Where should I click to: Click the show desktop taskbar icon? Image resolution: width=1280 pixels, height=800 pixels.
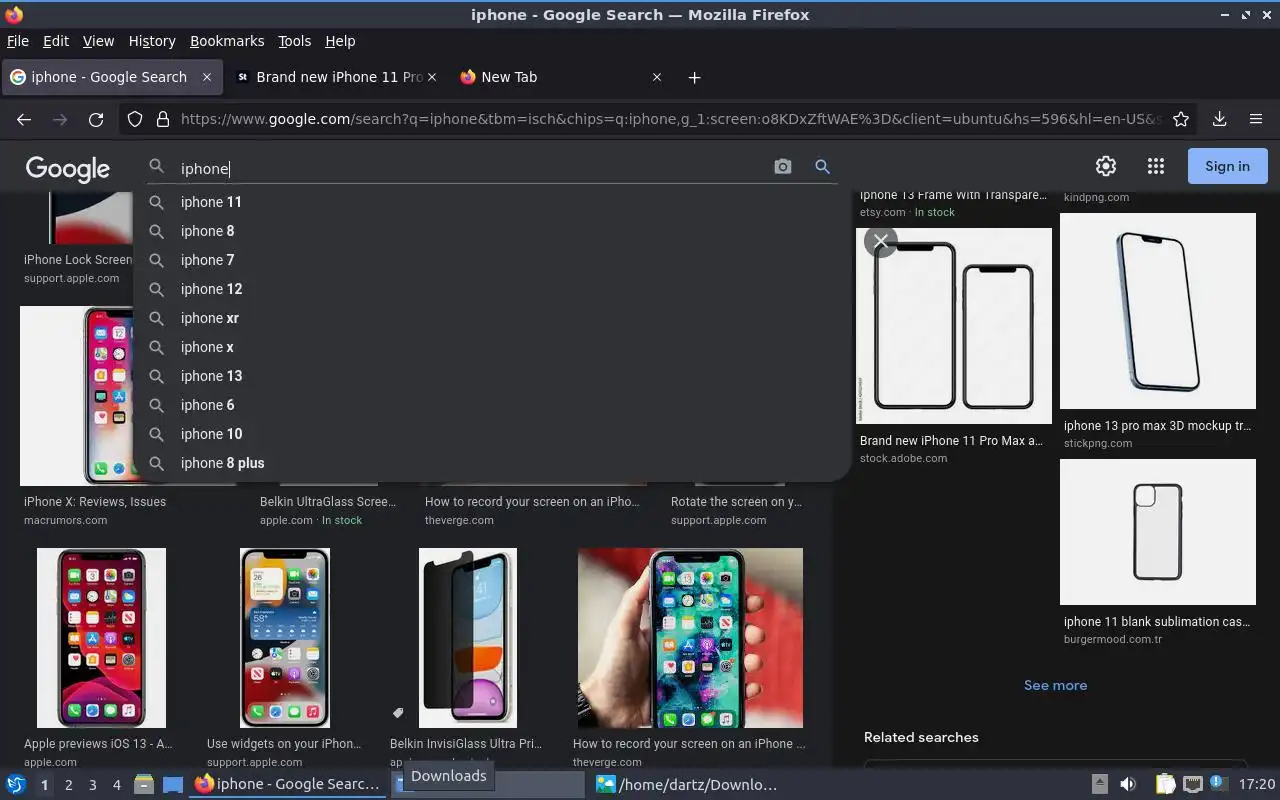coord(173,785)
